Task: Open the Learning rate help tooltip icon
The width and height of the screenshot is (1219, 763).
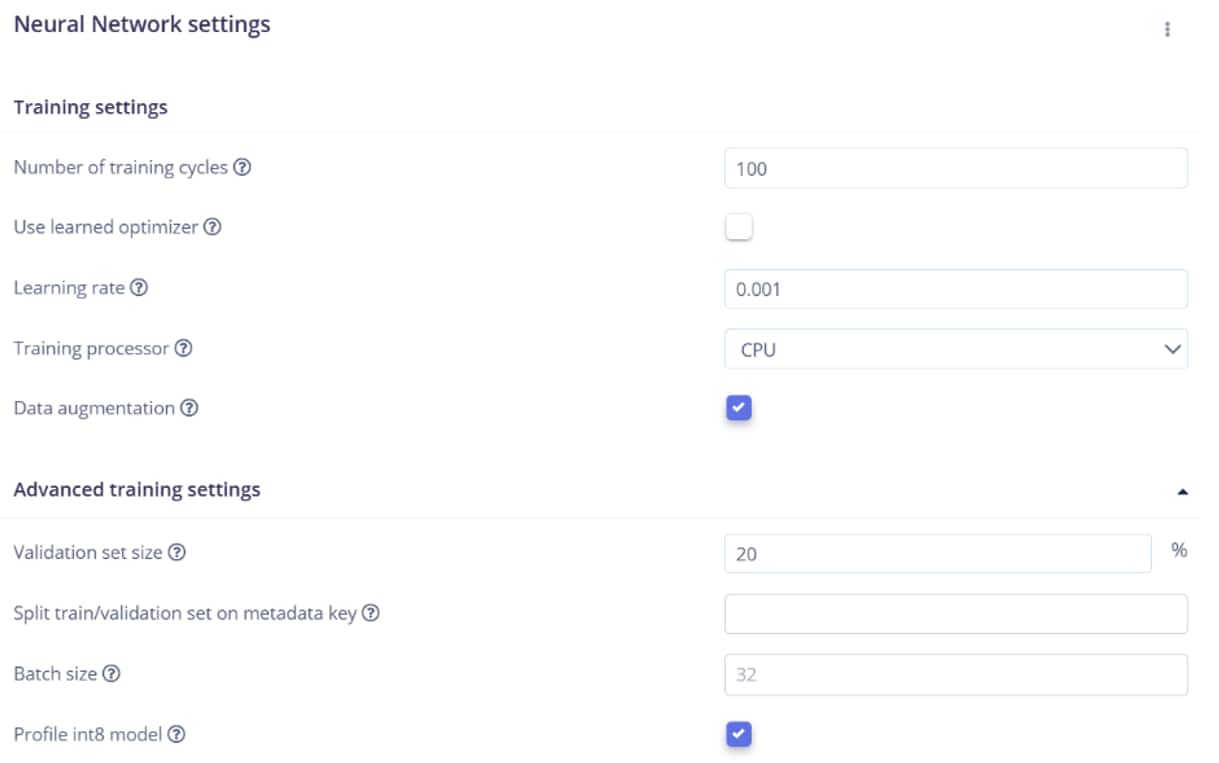Action: tap(139, 288)
